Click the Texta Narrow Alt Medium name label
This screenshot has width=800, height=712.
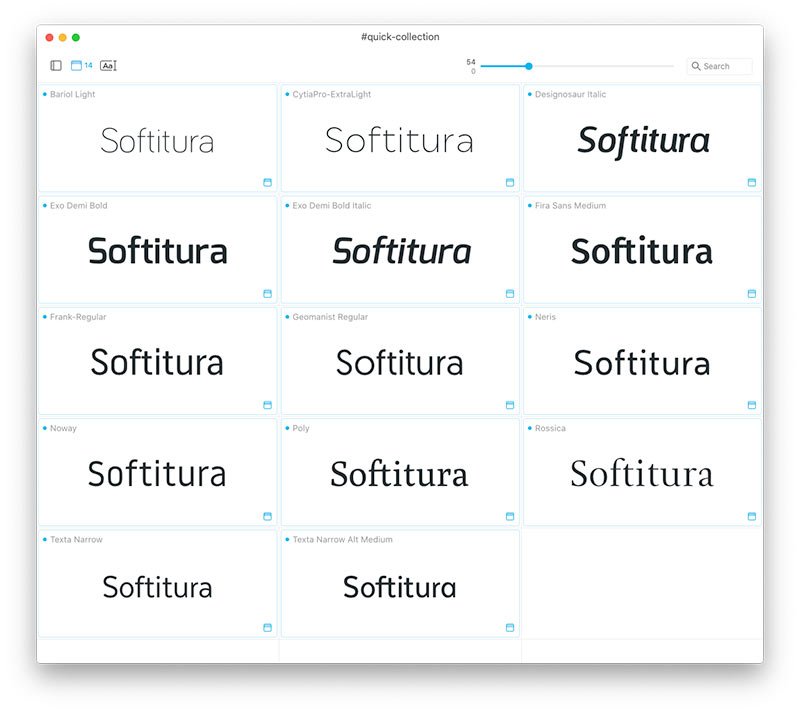pos(342,539)
